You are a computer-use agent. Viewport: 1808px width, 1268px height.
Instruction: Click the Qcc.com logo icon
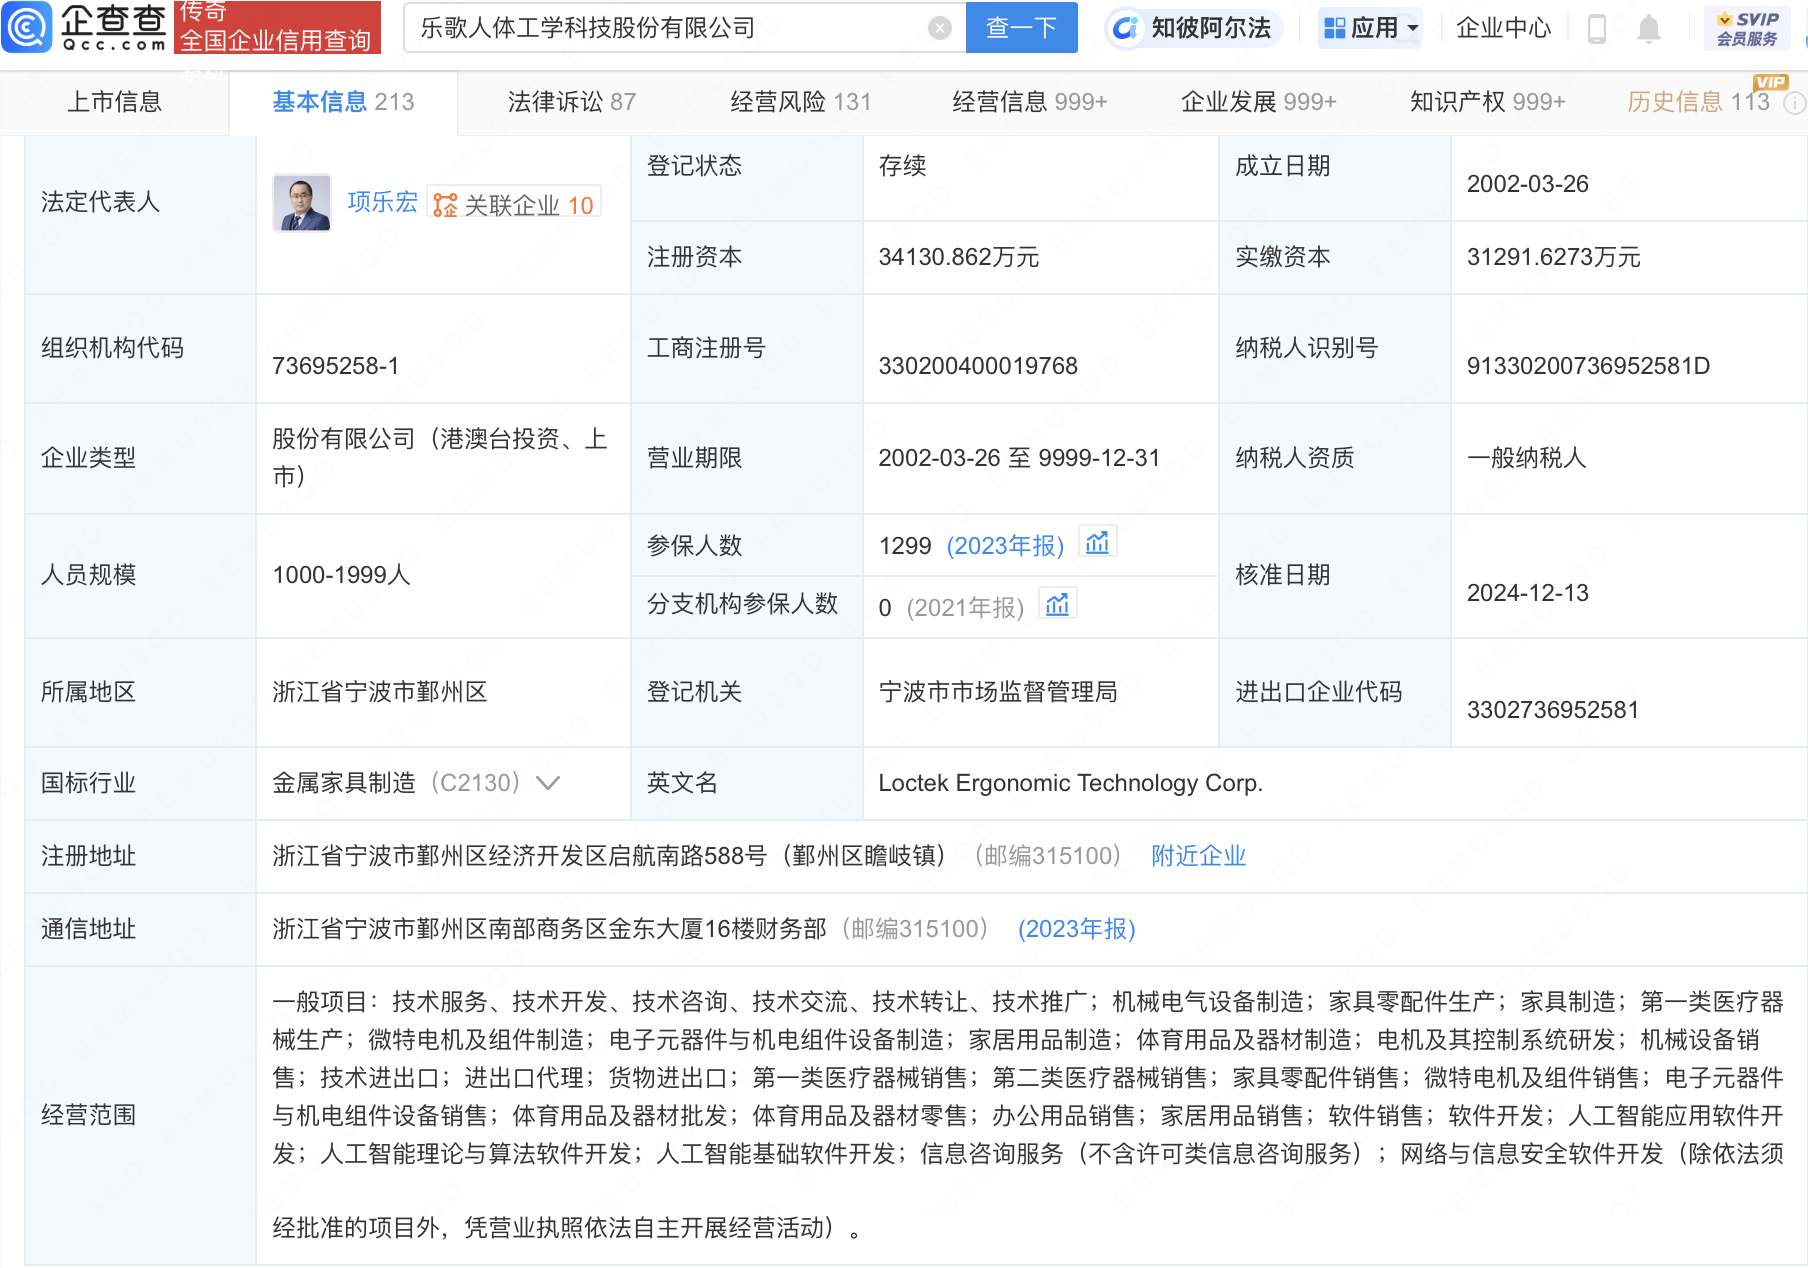[x=27, y=27]
